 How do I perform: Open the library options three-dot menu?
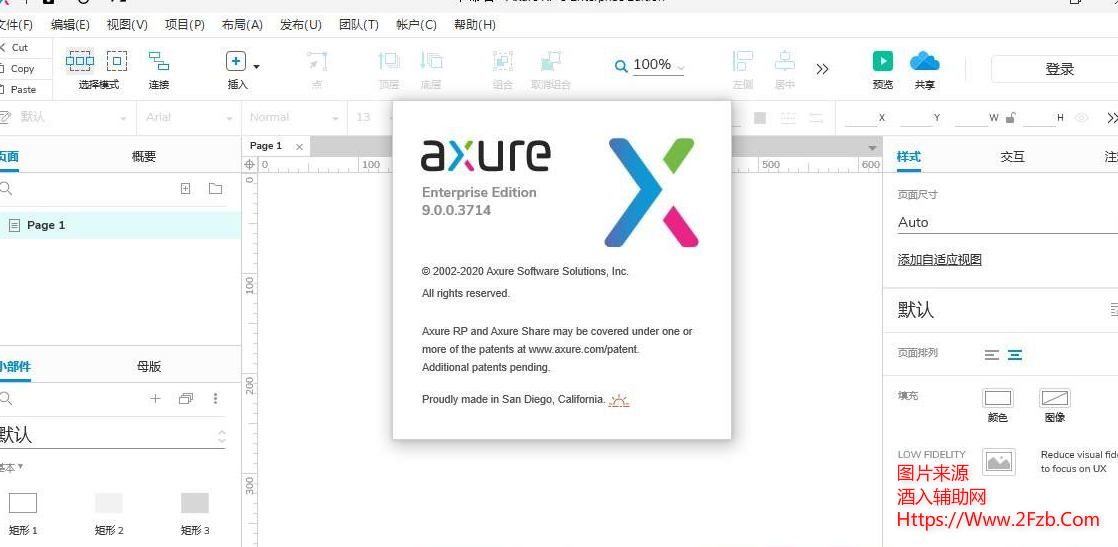pyautogui.click(x=215, y=399)
